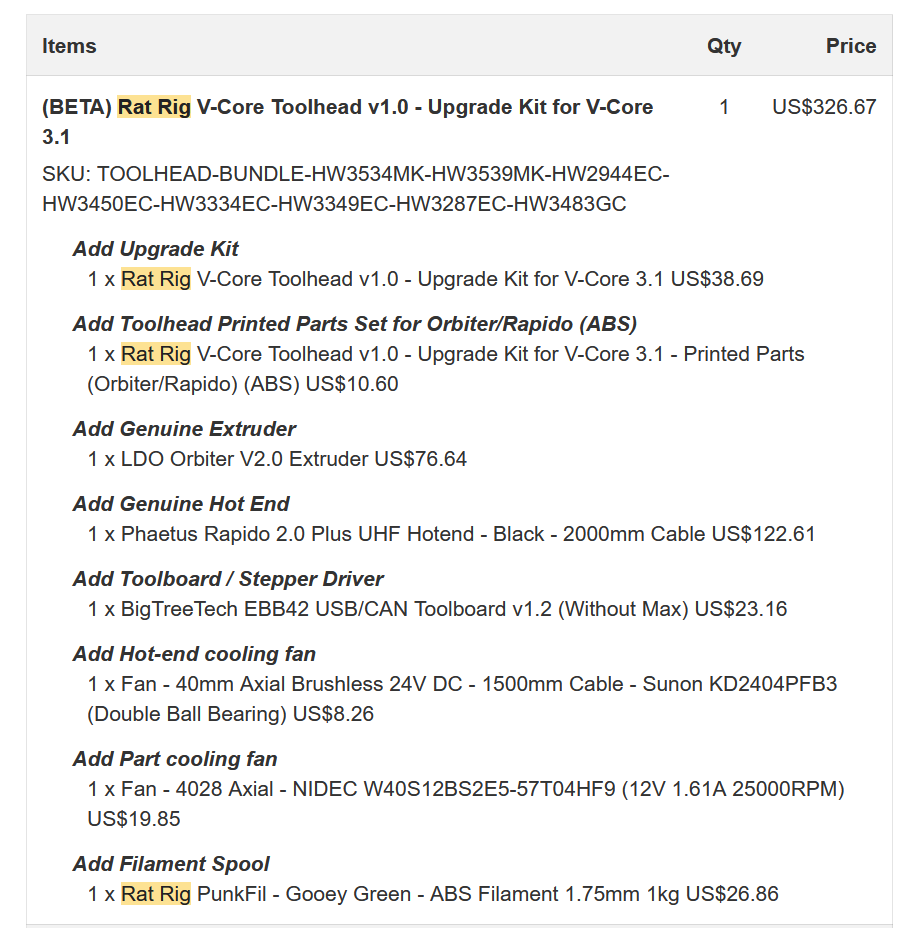Click the Phaetus Rapido 2.0 Plus hotend line
This screenshot has height=928, width=913.
tap(451, 534)
